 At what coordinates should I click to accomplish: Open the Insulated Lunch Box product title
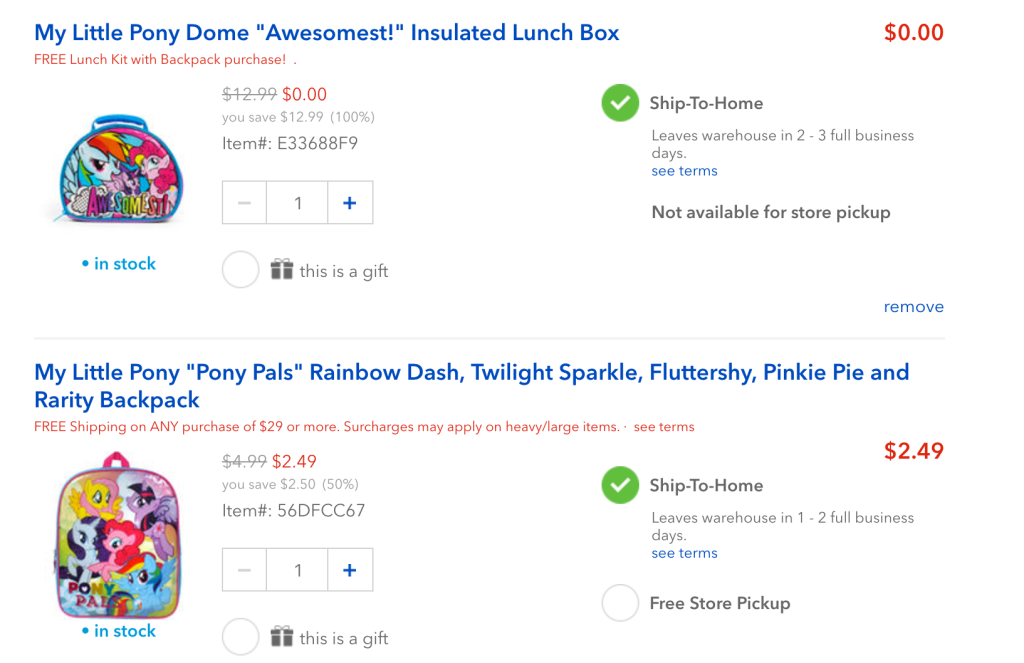point(326,32)
